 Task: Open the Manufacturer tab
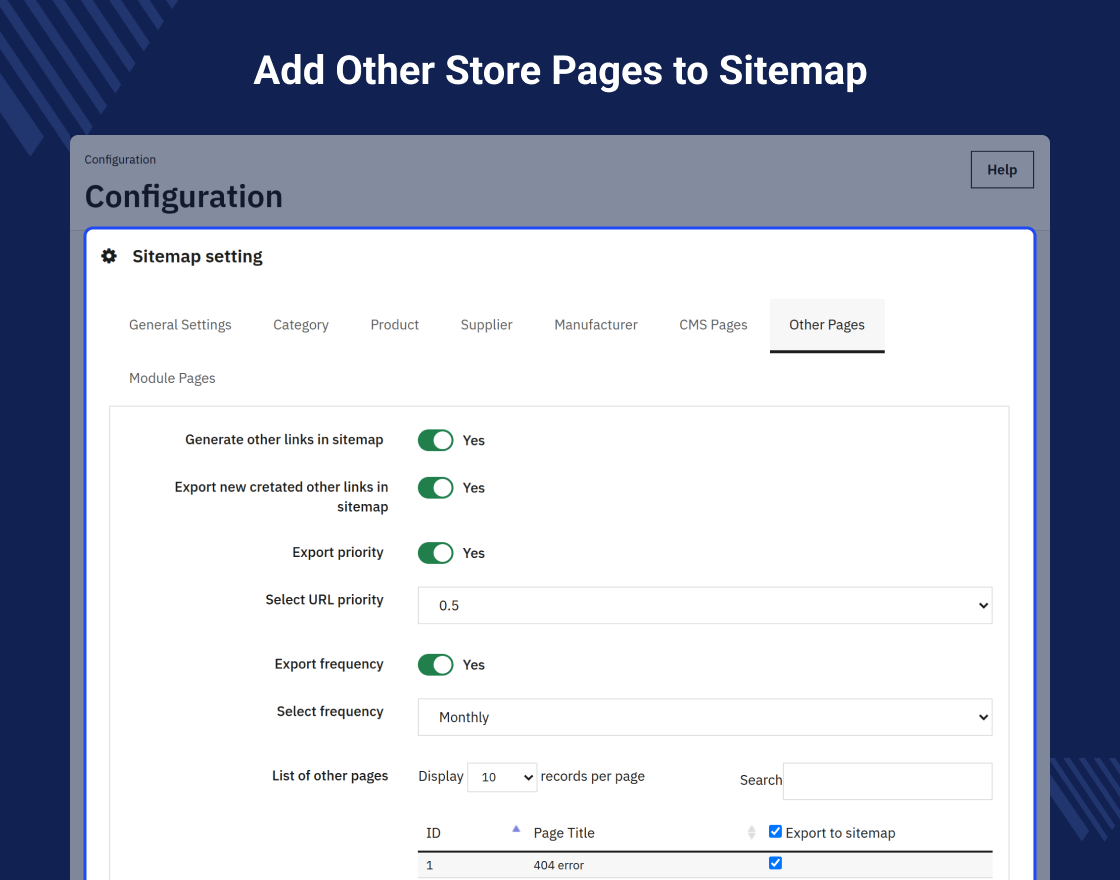(596, 325)
